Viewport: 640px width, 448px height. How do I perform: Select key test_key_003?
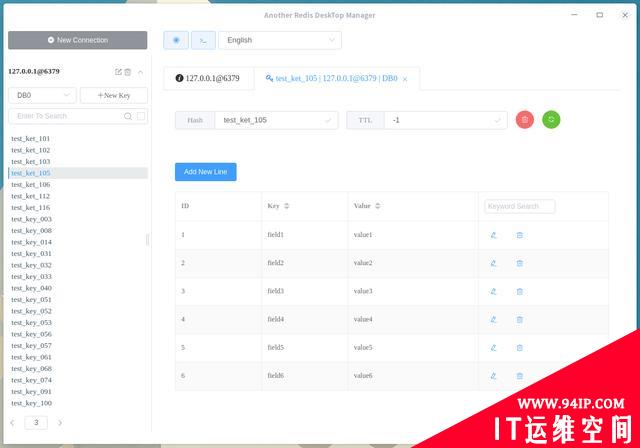click(78, 219)
